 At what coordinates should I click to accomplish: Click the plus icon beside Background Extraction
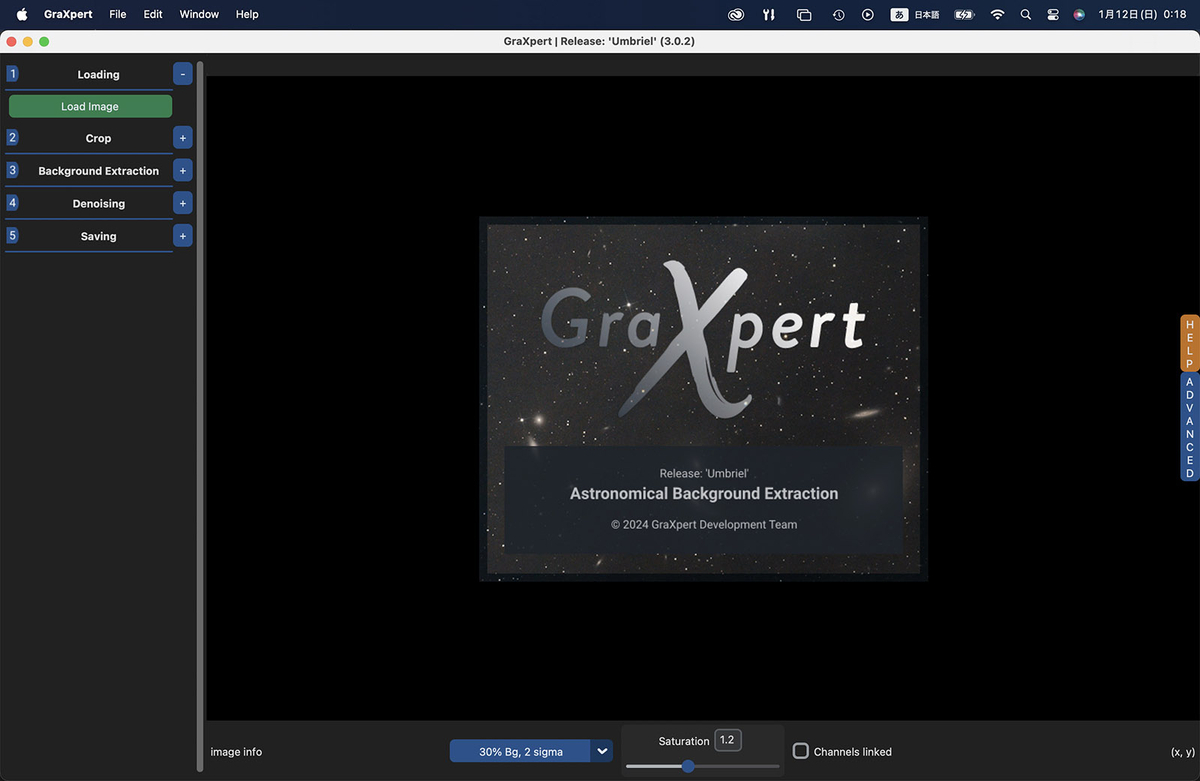coord(182,170)
